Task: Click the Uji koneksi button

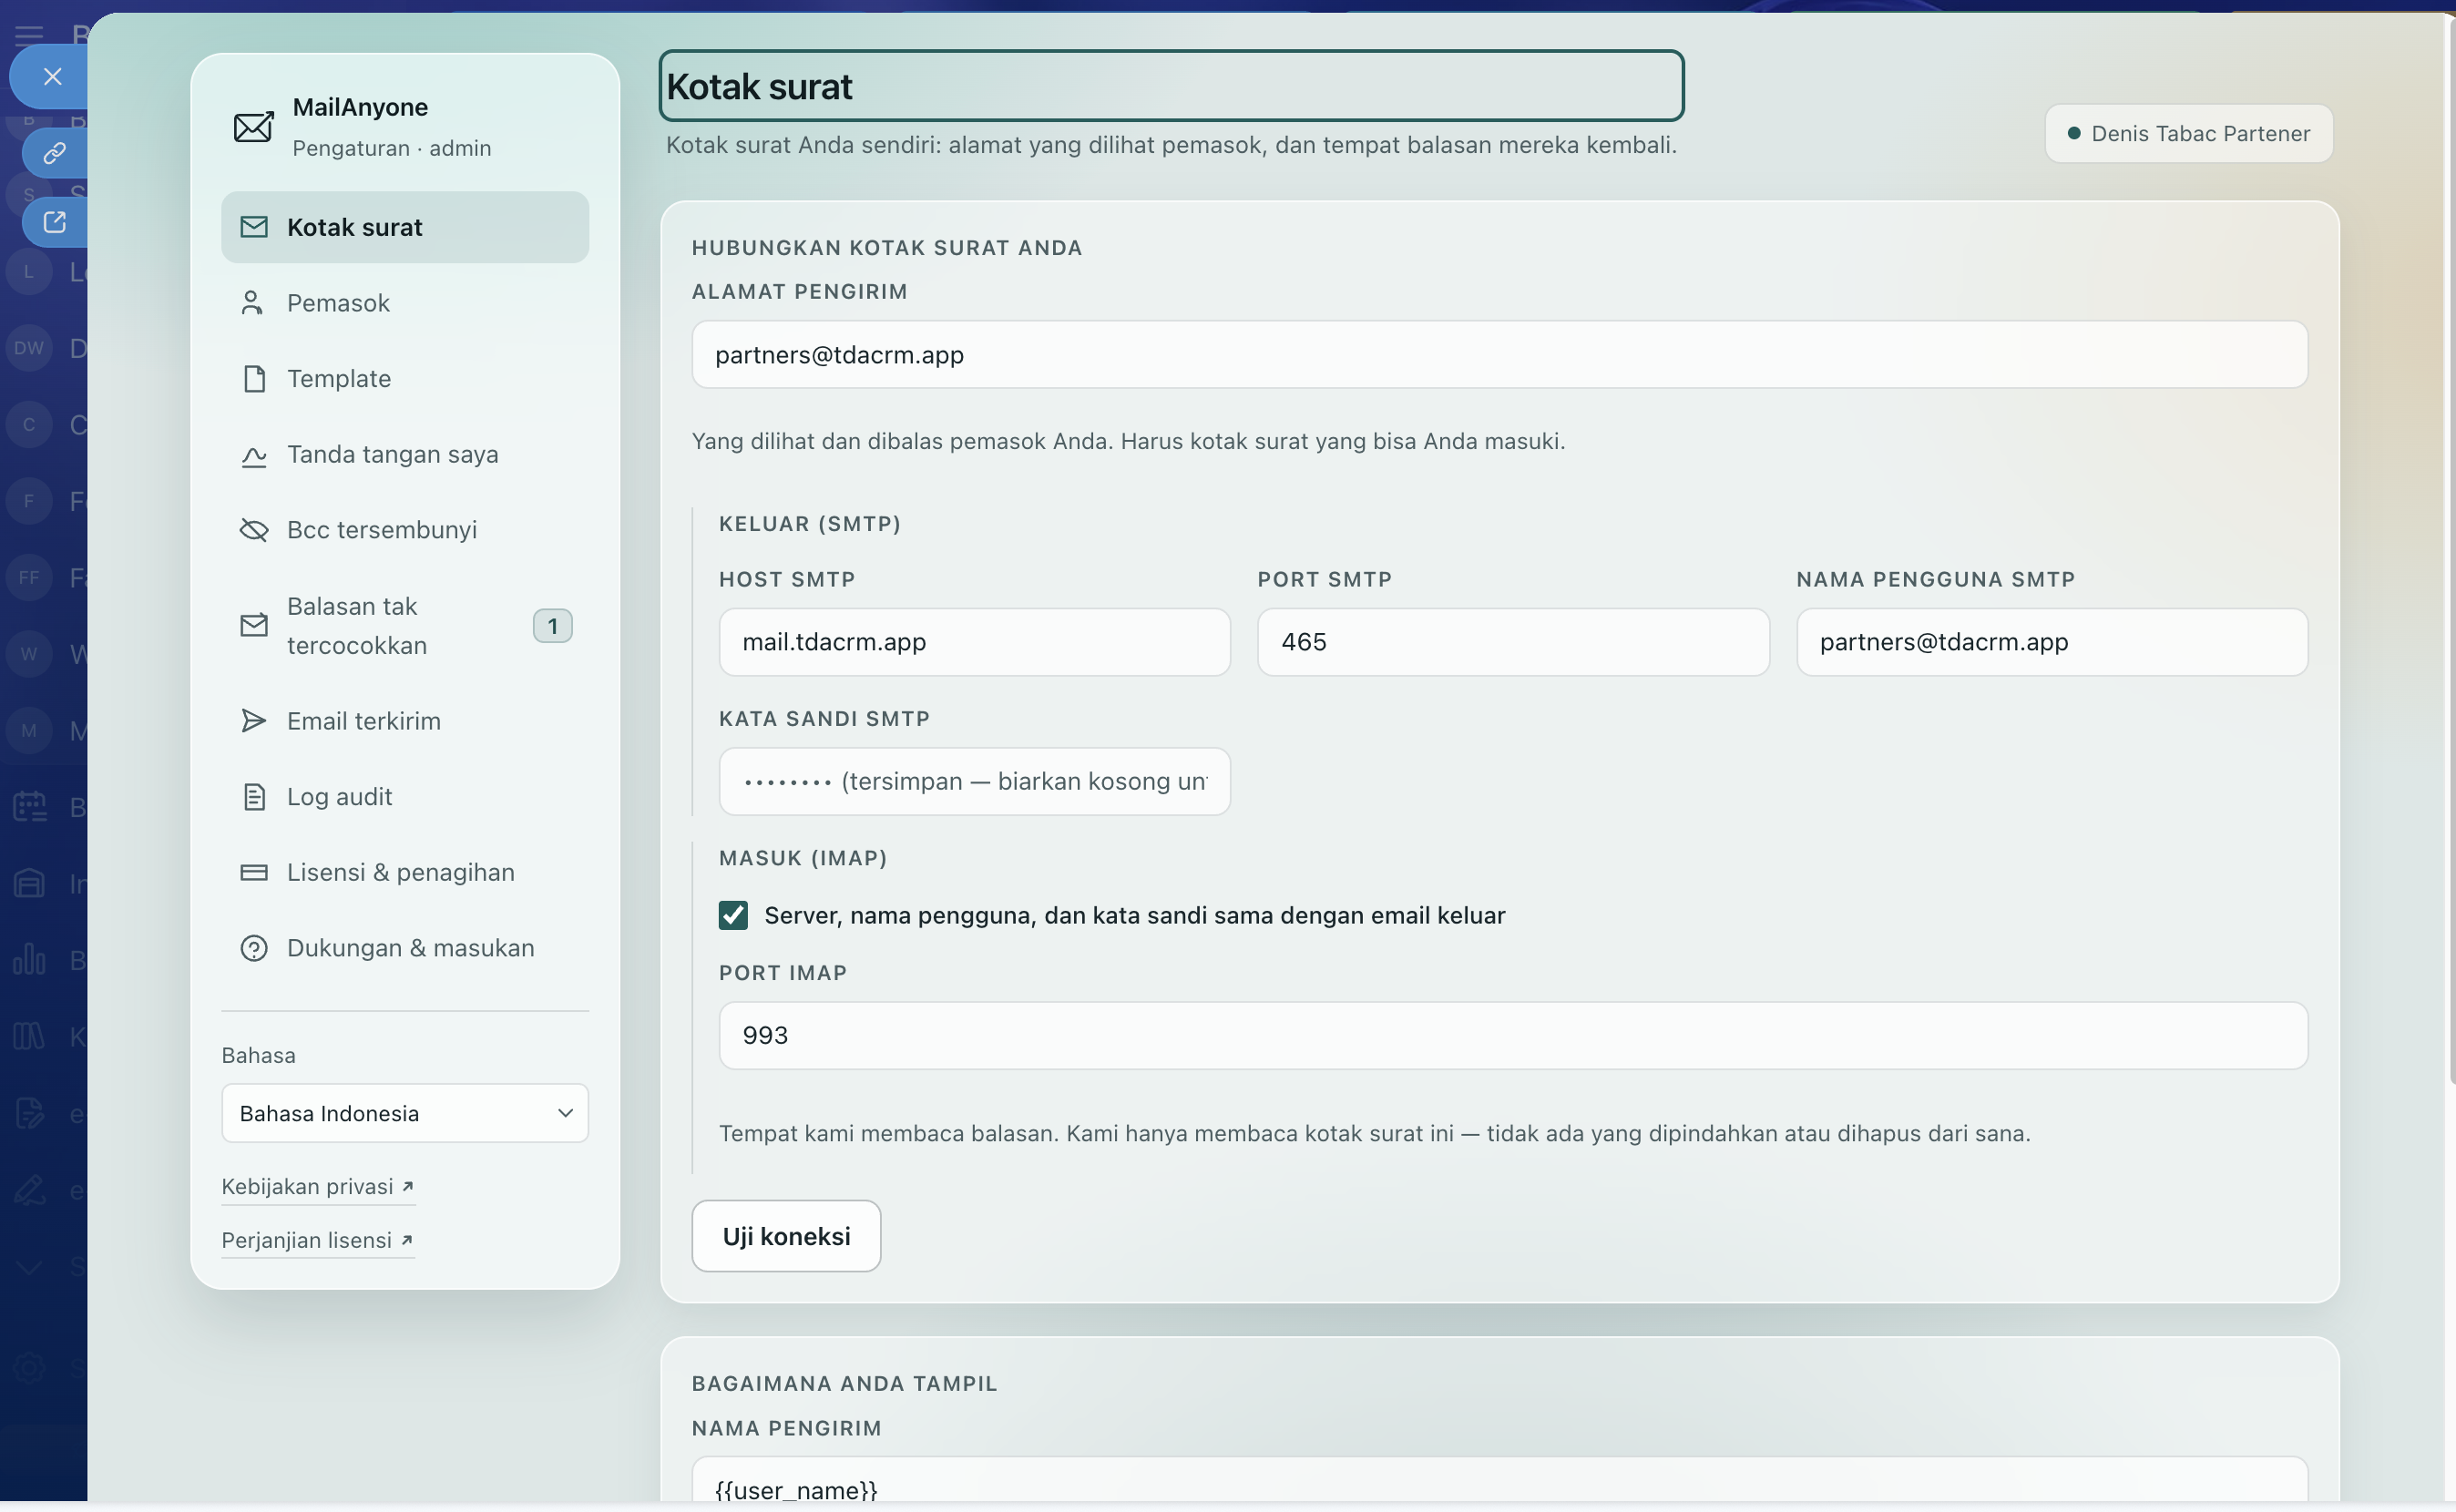Action: tap(786, 1236)
